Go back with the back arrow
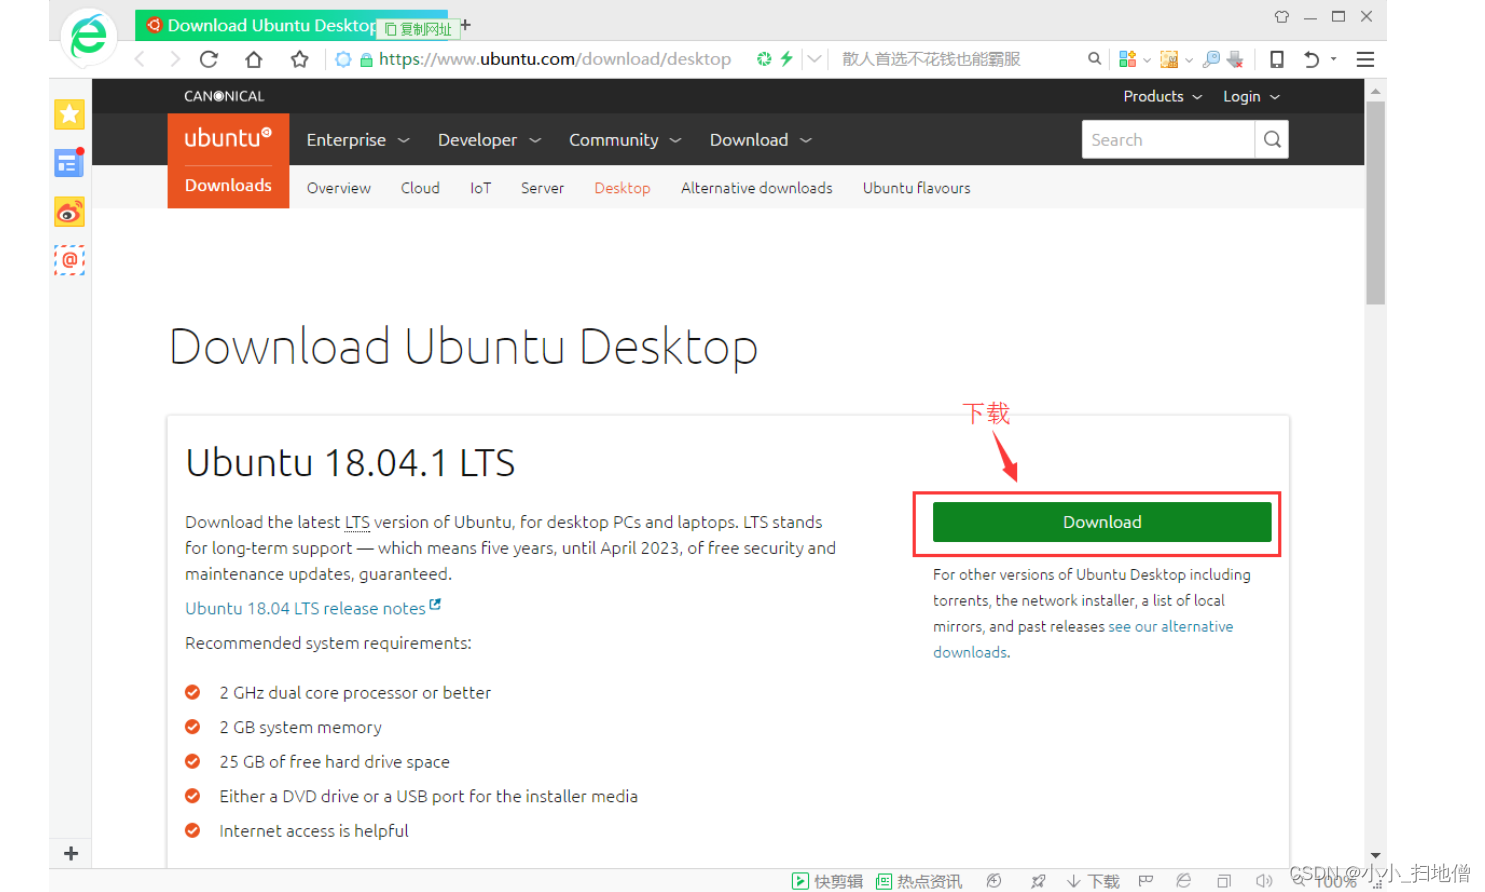 (x=140, y=59)
